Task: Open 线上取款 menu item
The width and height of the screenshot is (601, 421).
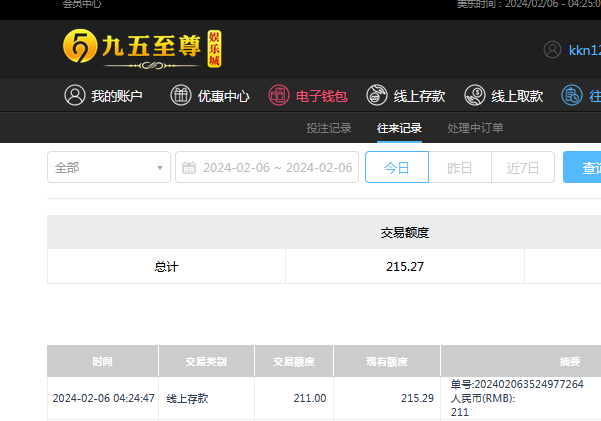Action: (517, 96)
